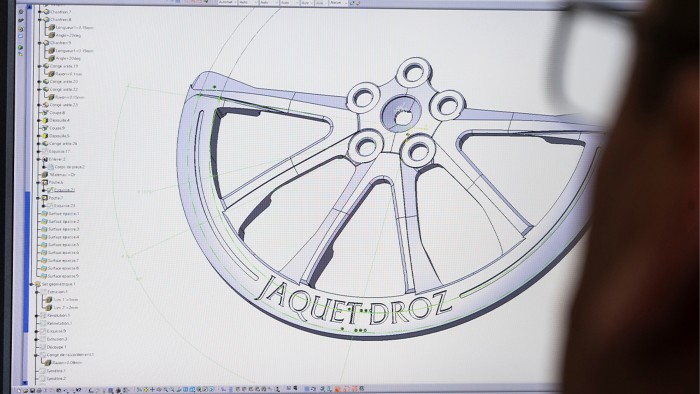Click the tree scrollbar down arrow
Image resolution: width=700 pixels, height=394 pixels.
coord(25,383)
